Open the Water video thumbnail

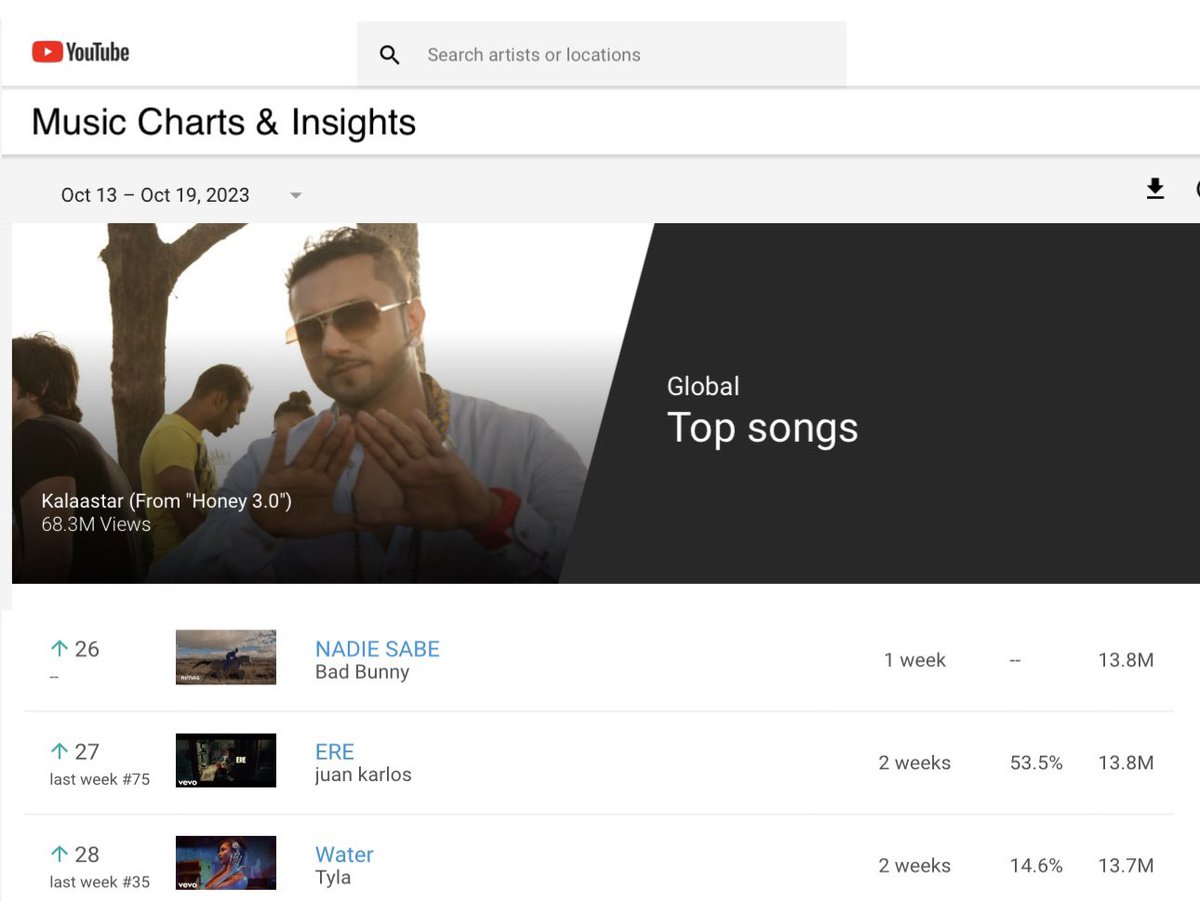(x=226, y=863)
